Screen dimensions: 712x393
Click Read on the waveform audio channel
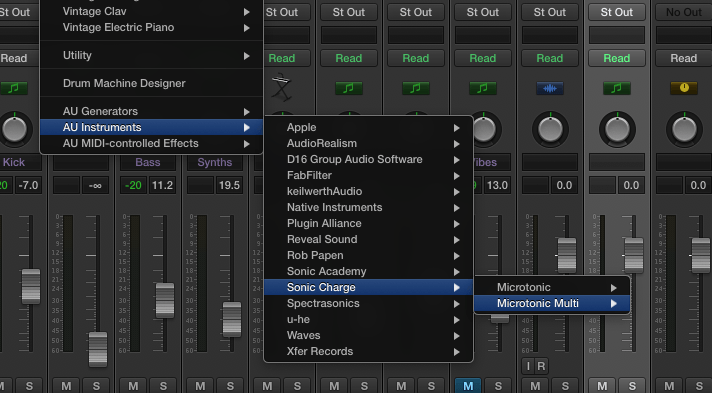click(x=549, y=58)
